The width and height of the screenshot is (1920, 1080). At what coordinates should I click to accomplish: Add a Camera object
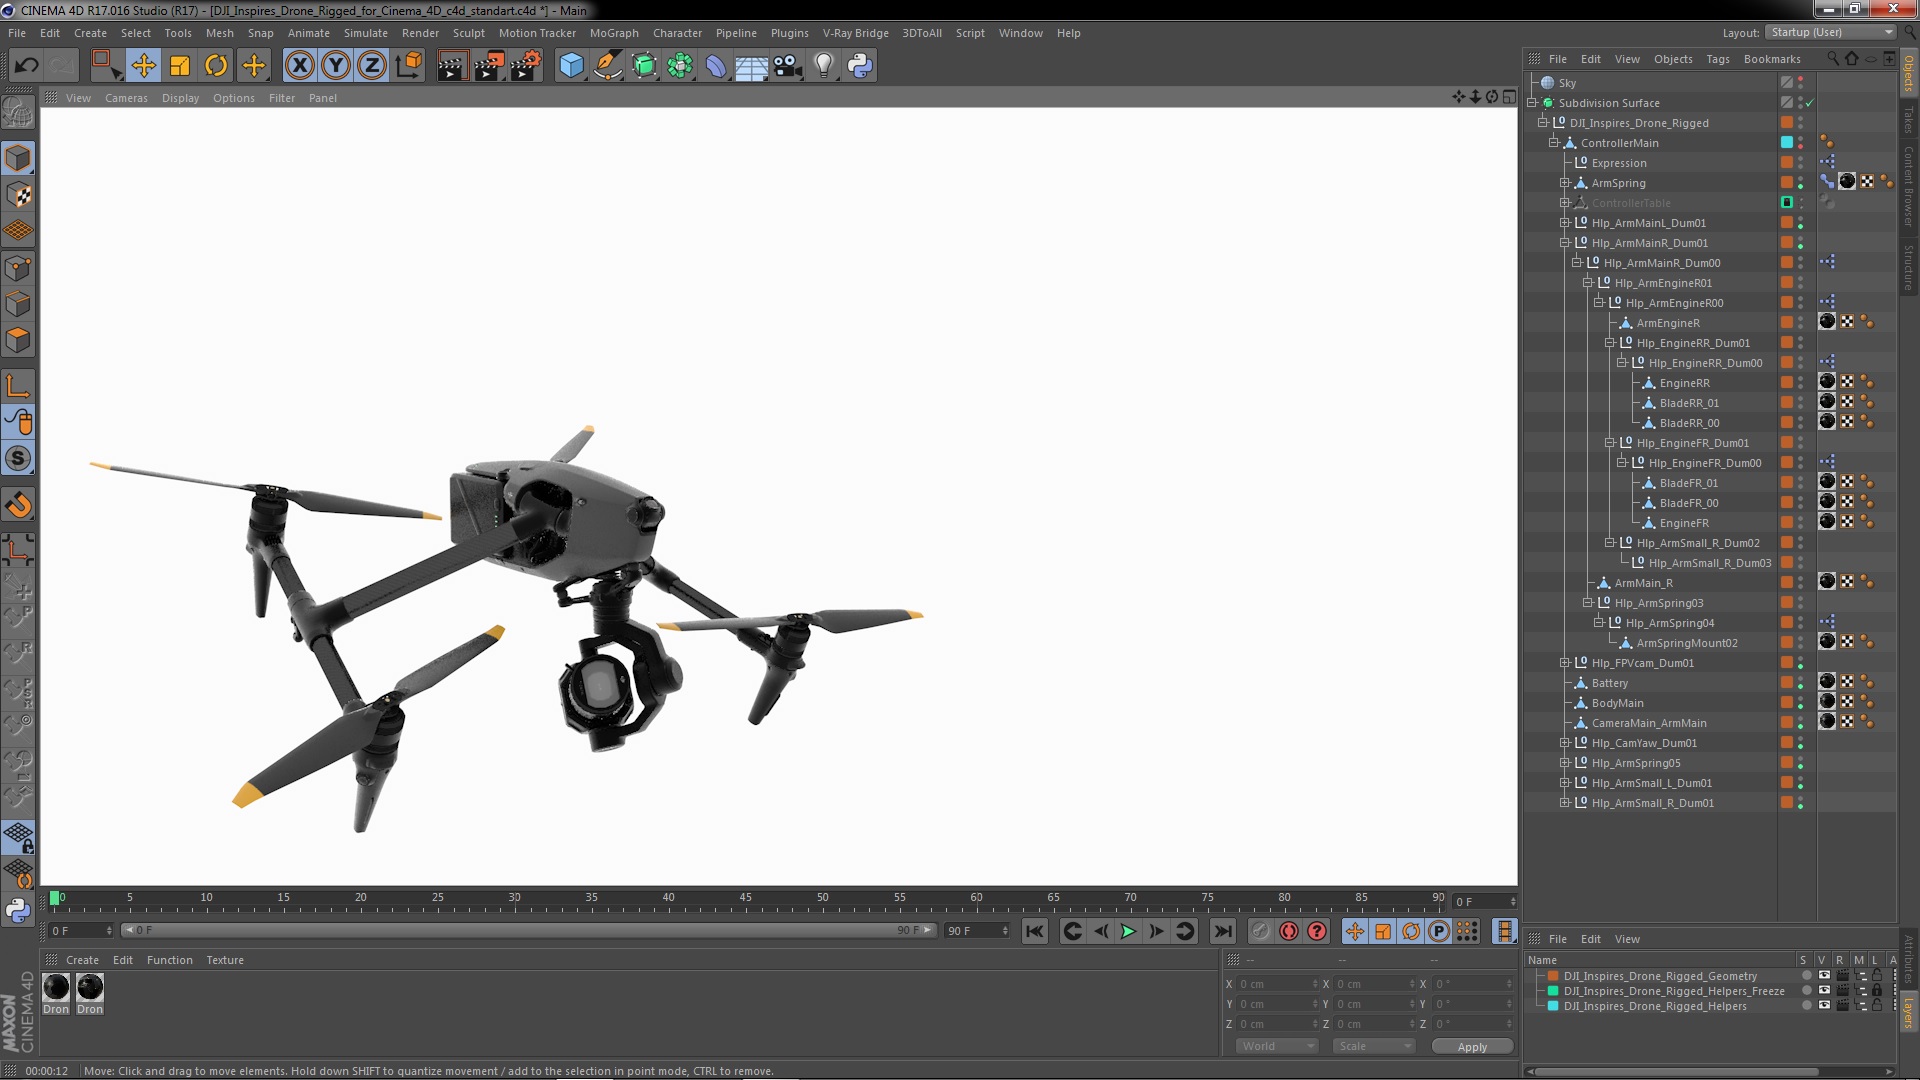pyautogui.click(x=787, y=66)
